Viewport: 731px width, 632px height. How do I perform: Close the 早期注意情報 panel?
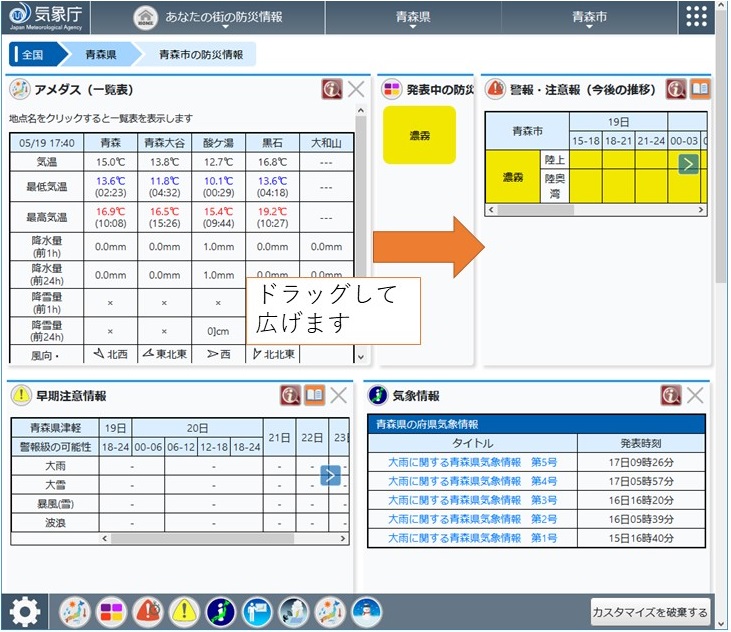tap(338, 396)
